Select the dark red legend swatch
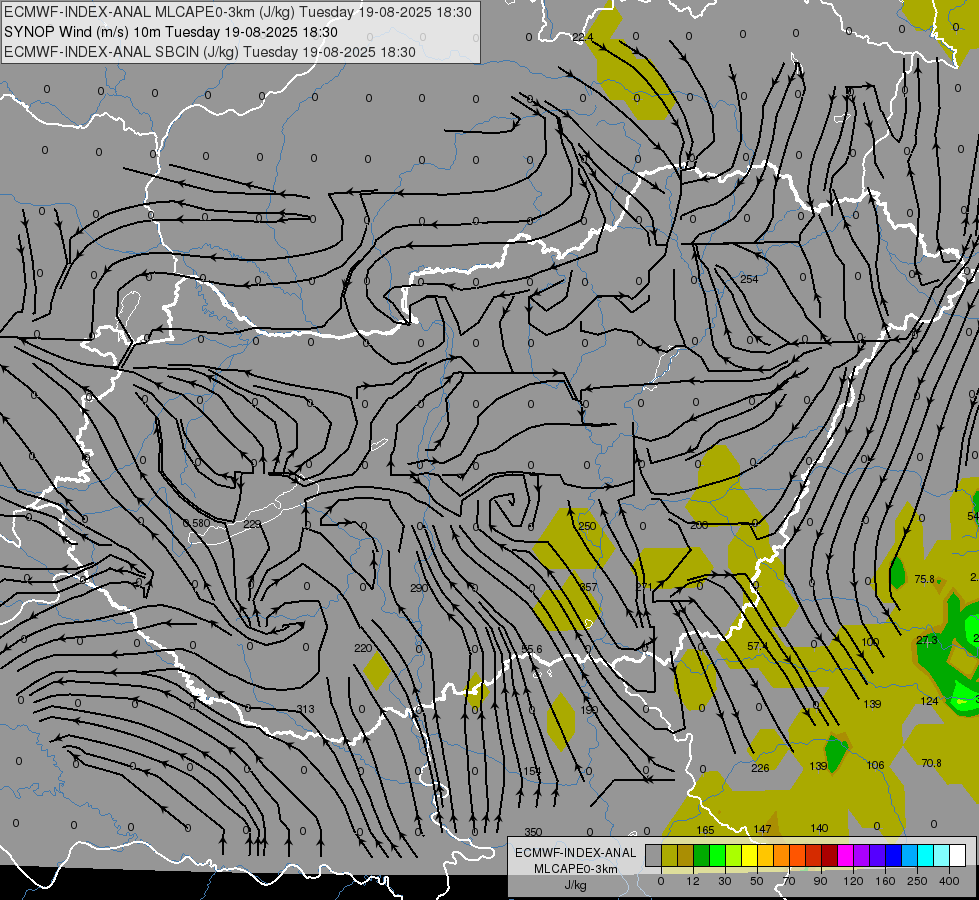Image resolution: width=979 pixels, height=900 pixels. (x=829, y=855)
